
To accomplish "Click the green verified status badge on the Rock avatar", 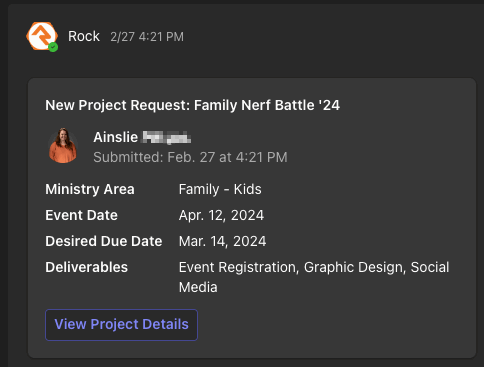I will click(x=53, y=47).
